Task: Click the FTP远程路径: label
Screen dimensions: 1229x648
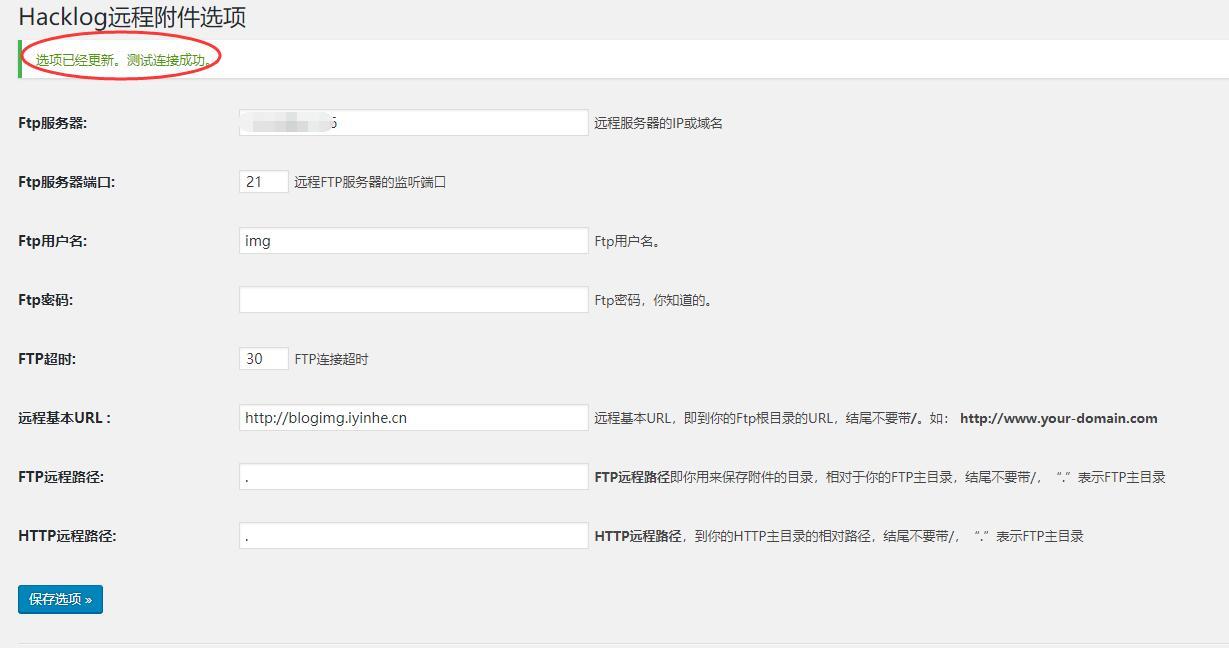Action: coord(61,477)
